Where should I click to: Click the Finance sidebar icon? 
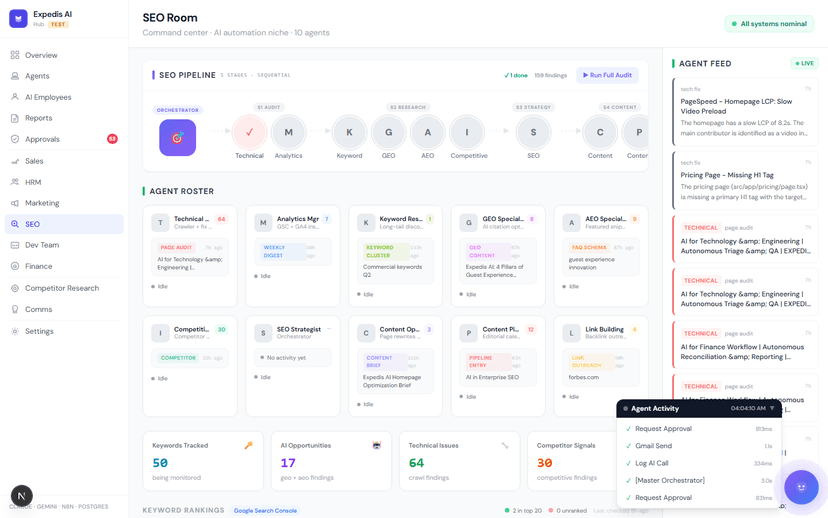(x=15, y=266)
